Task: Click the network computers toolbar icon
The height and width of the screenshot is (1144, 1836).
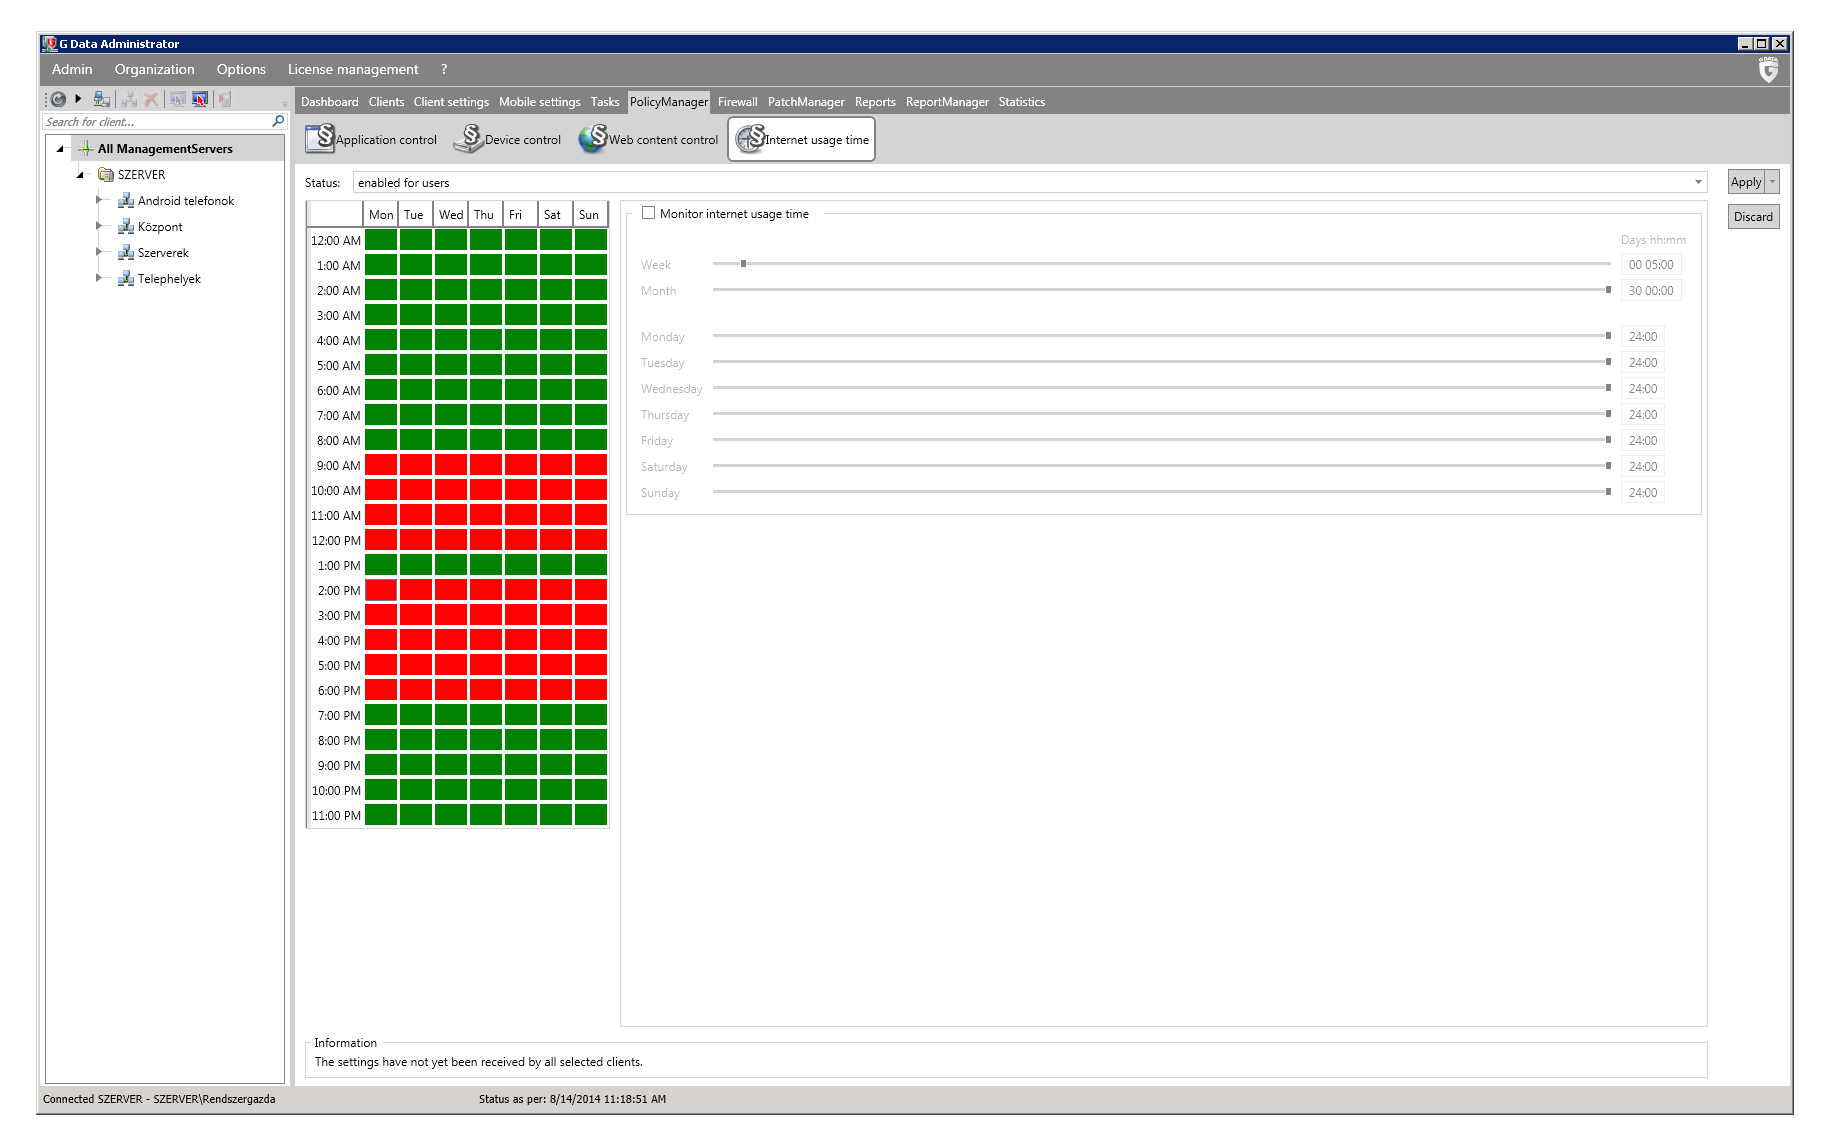Action: click(x=102, y=99)
